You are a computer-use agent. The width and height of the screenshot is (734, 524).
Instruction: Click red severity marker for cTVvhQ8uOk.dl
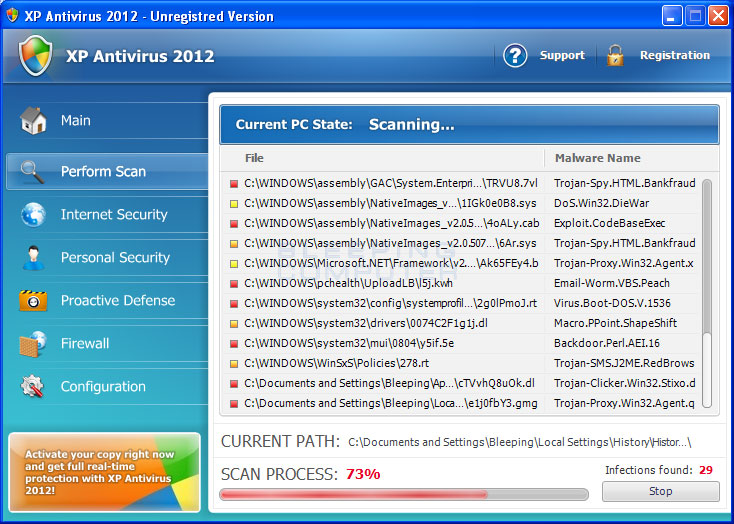[234, 384]
